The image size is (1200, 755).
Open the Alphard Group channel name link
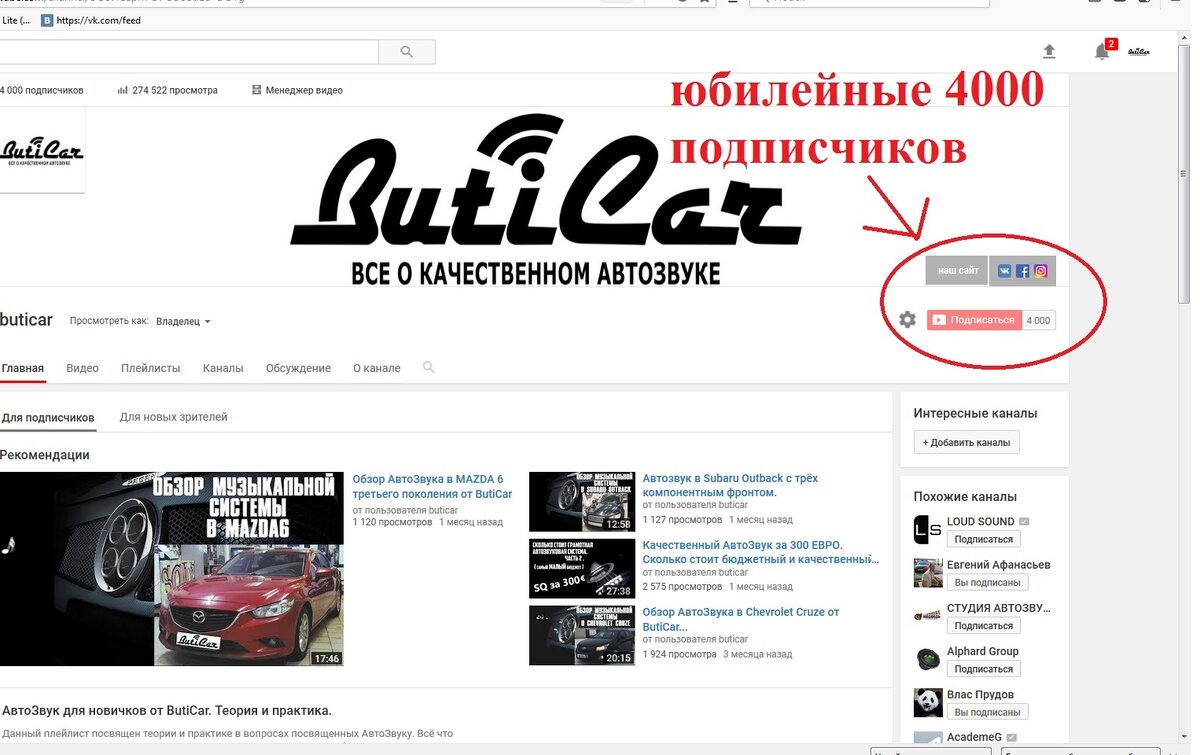[983, 651]
